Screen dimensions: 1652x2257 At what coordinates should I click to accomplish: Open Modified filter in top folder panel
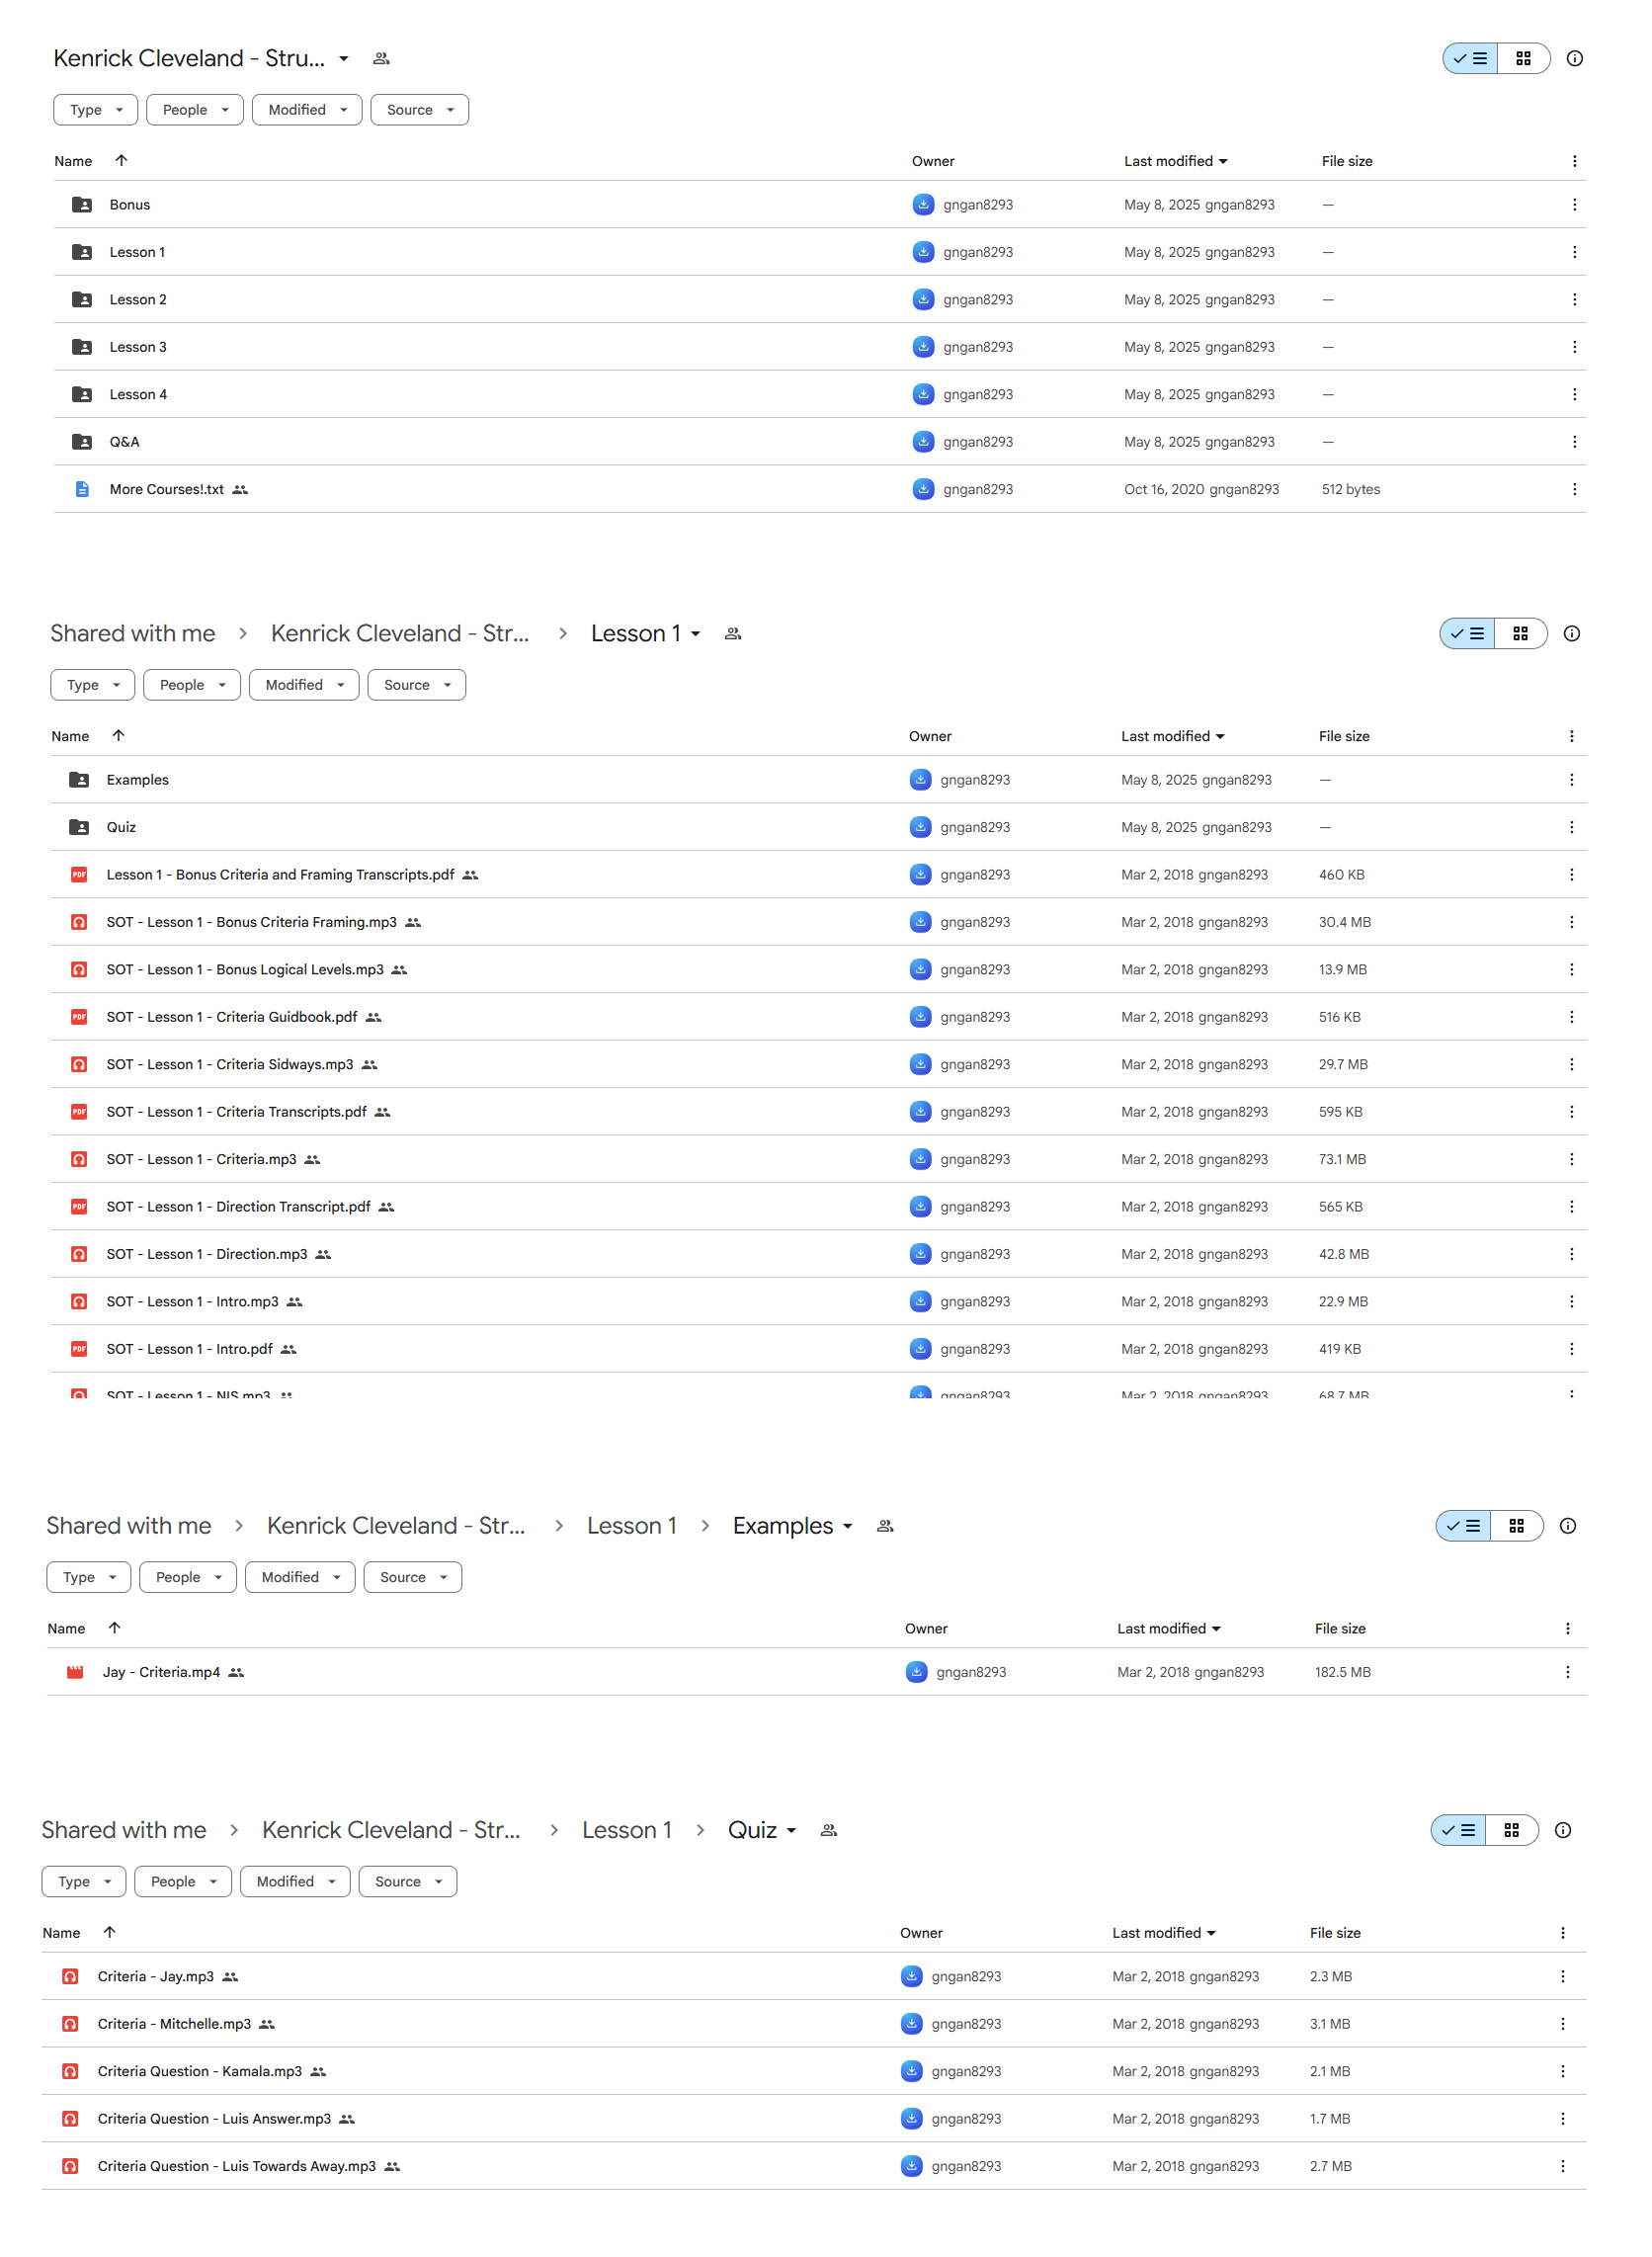tap(307, 110)
